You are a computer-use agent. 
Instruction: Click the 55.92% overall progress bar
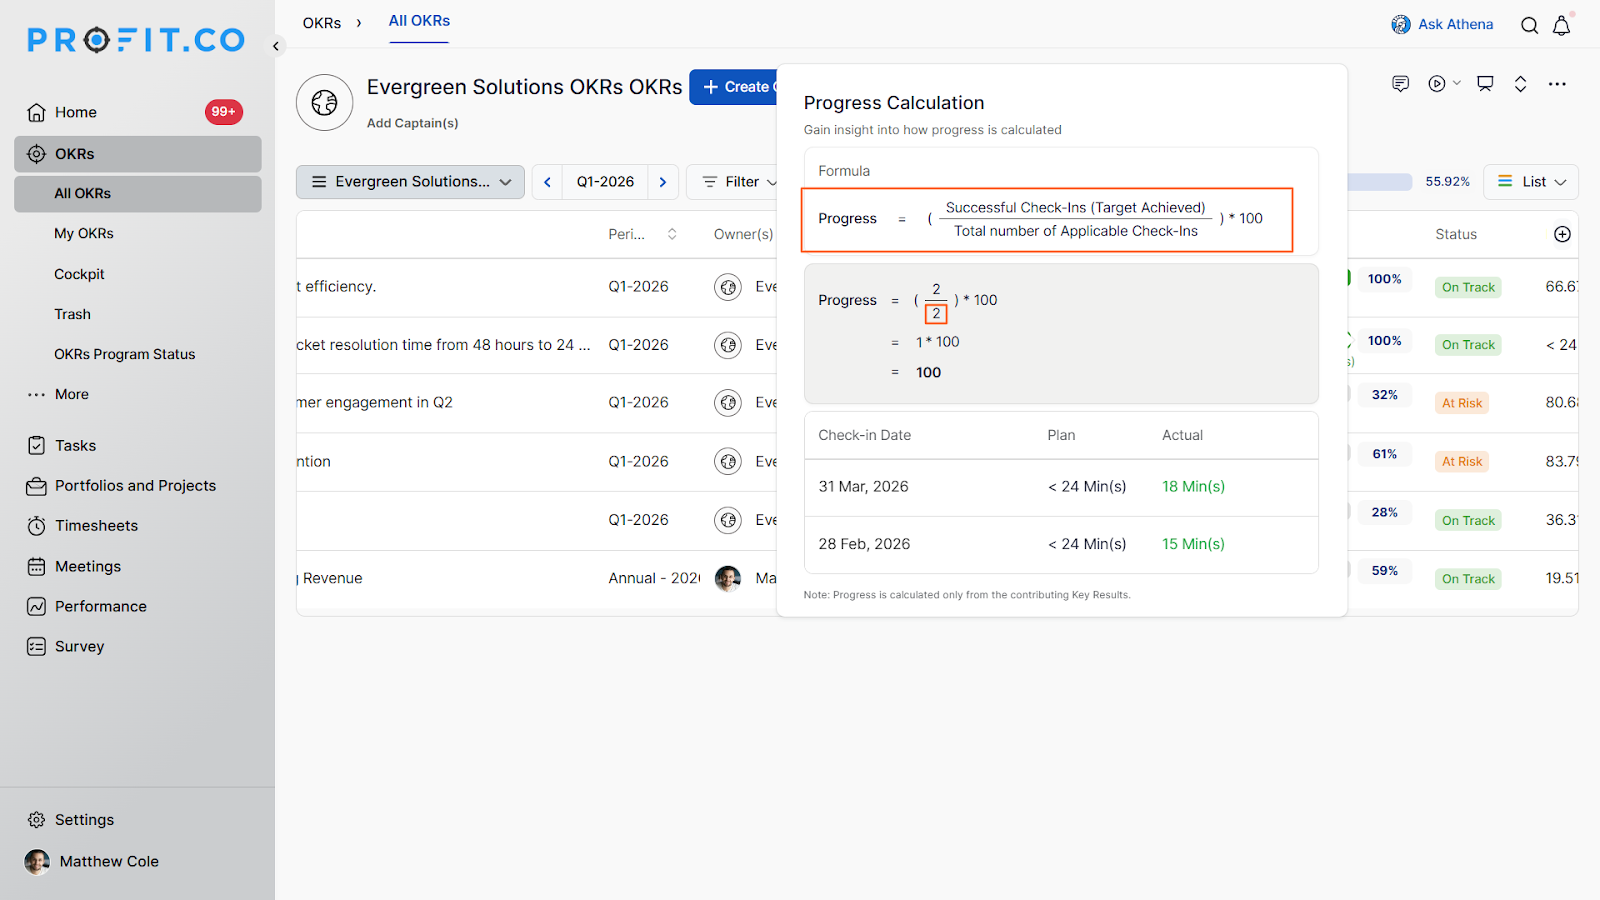pos(1380,182)
